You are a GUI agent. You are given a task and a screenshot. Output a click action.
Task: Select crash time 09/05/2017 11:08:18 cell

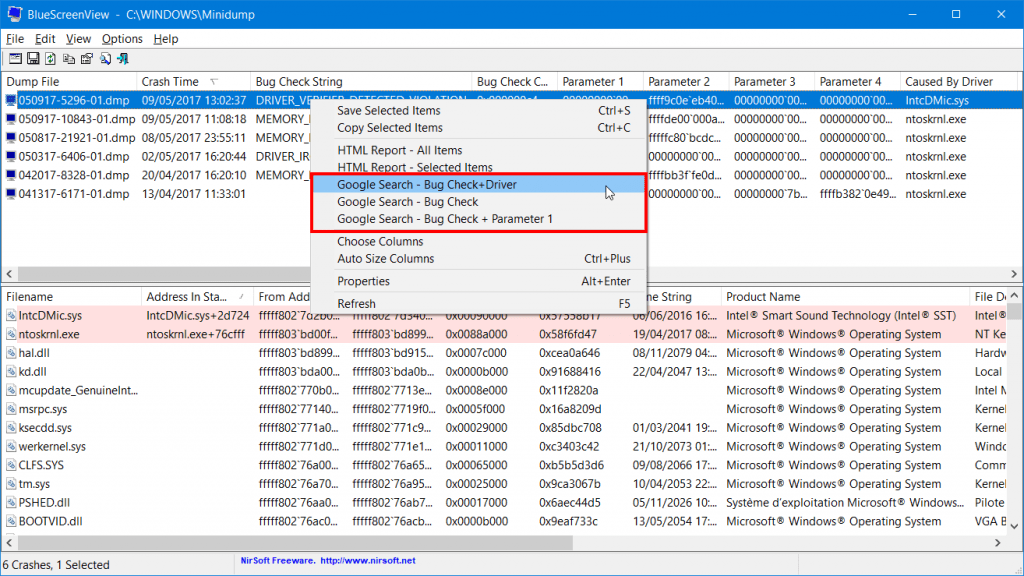click(194, 119)
